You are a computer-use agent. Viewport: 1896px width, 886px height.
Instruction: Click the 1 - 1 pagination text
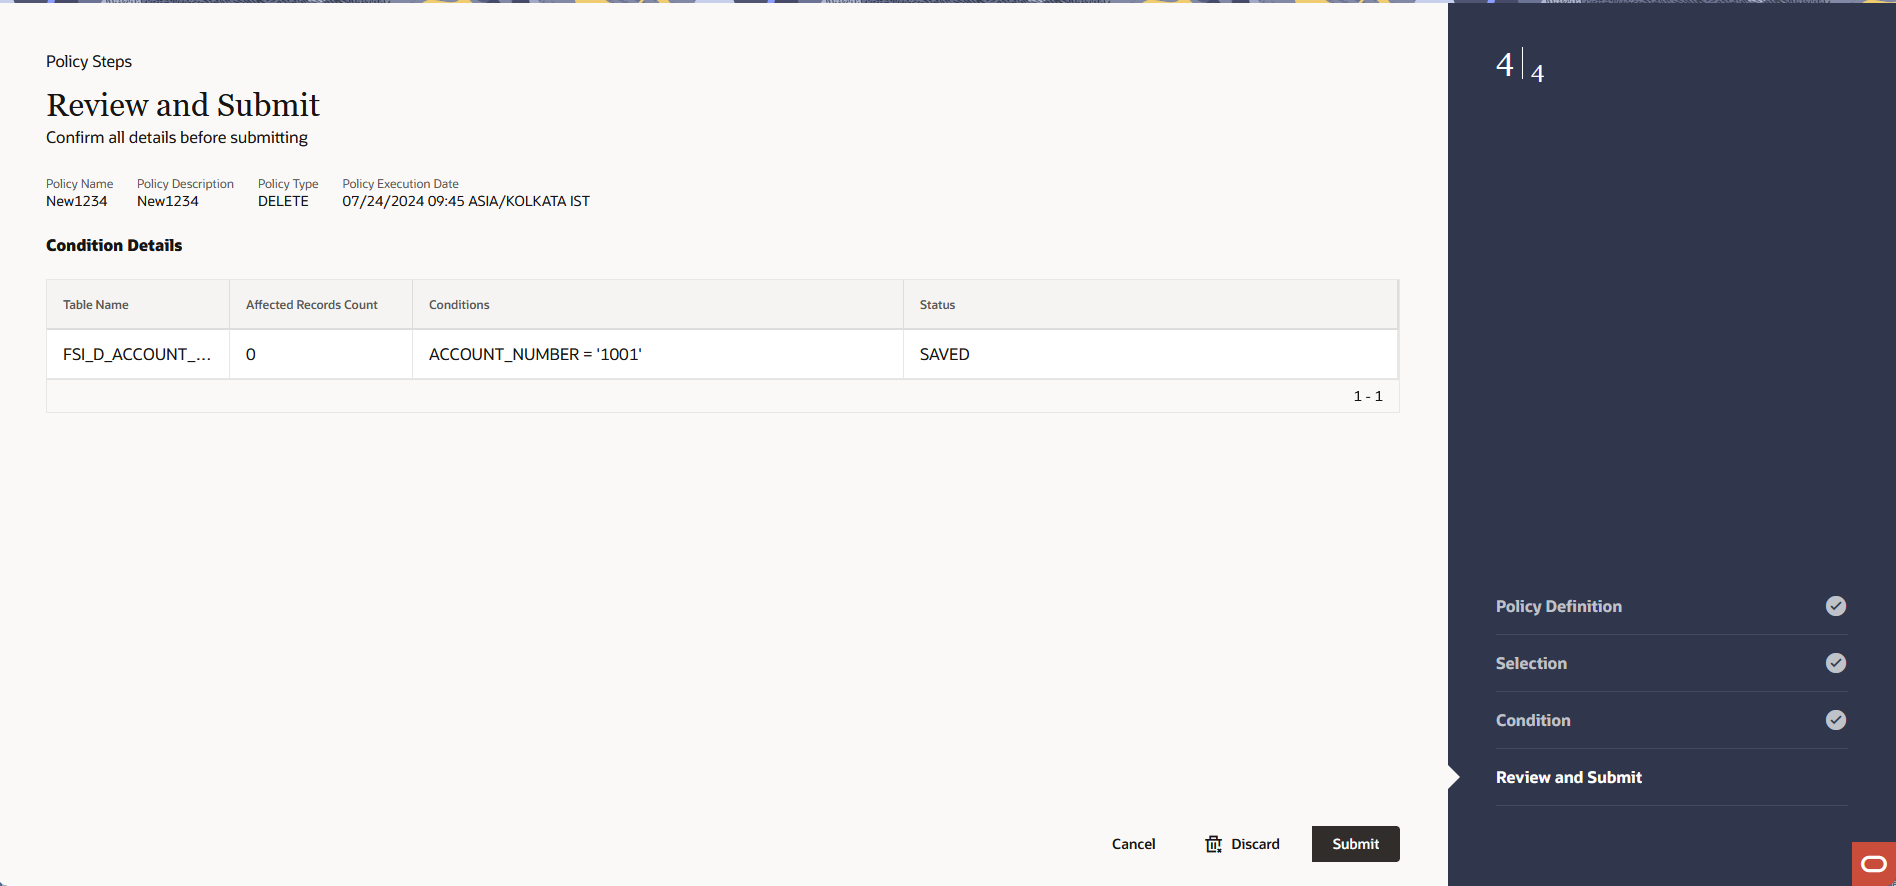(x=1368, y=396)
